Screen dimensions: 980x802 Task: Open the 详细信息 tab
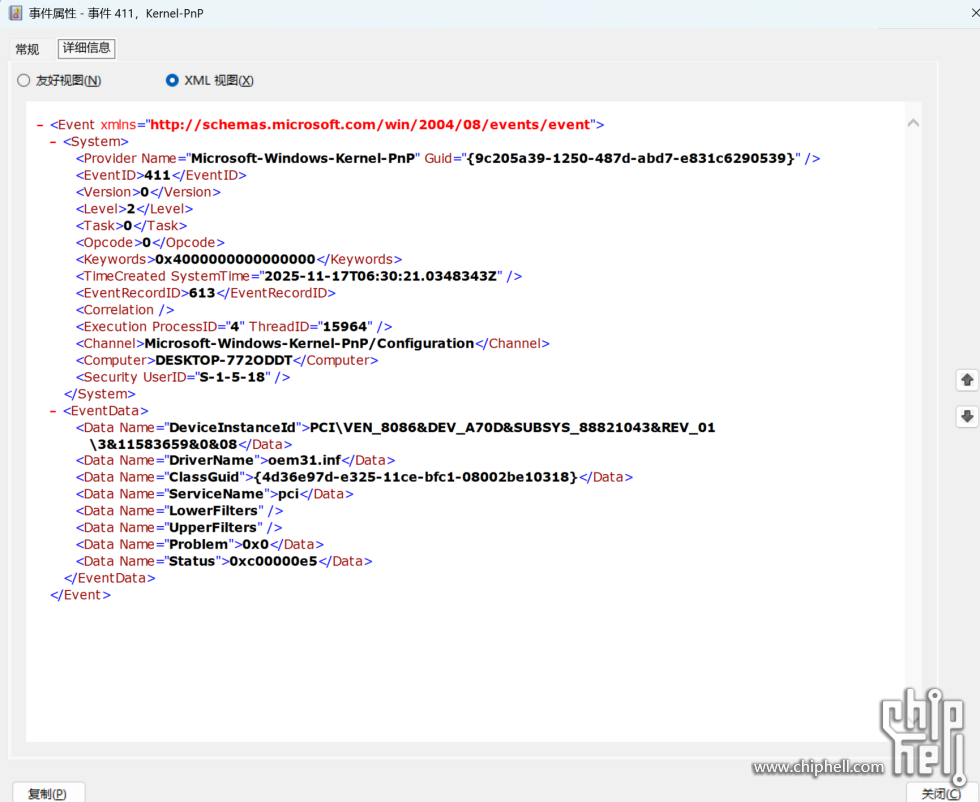[x=87, y=48]
